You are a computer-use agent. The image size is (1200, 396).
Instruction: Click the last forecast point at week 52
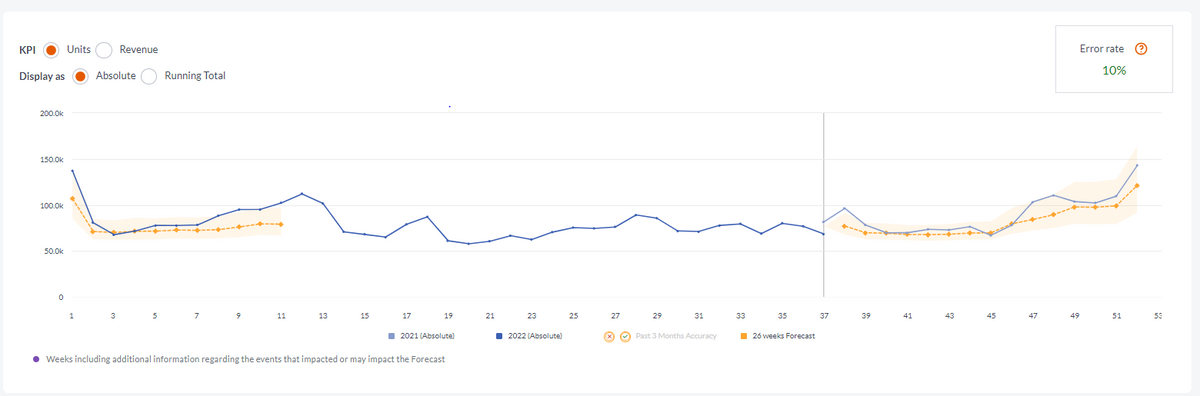click(1137, 185)
